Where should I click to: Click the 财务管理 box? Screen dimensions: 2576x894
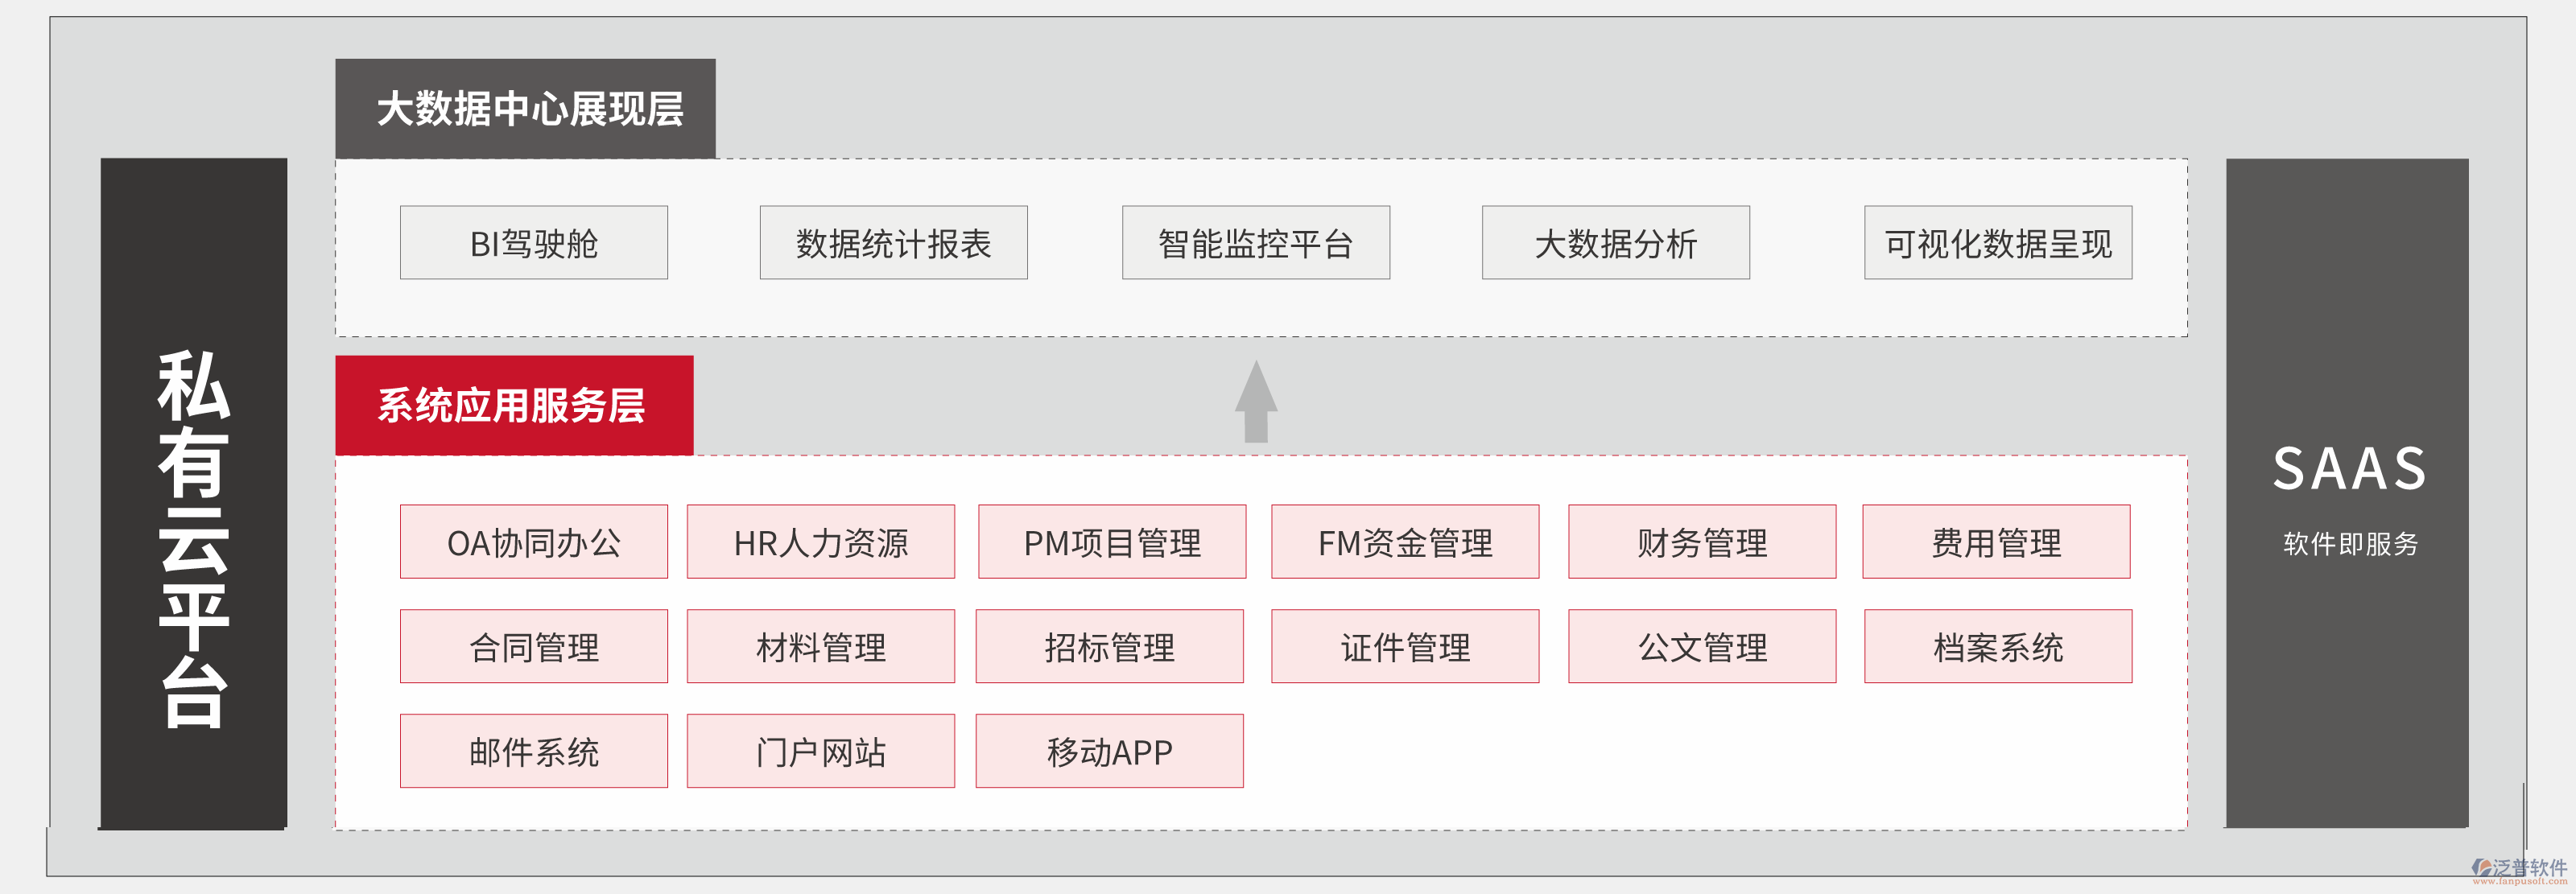pyautogui.click(x=1701, y=542)
